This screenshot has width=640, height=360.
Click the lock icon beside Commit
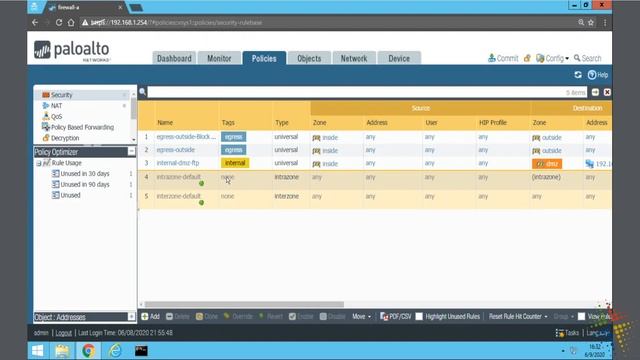[527, 58]
